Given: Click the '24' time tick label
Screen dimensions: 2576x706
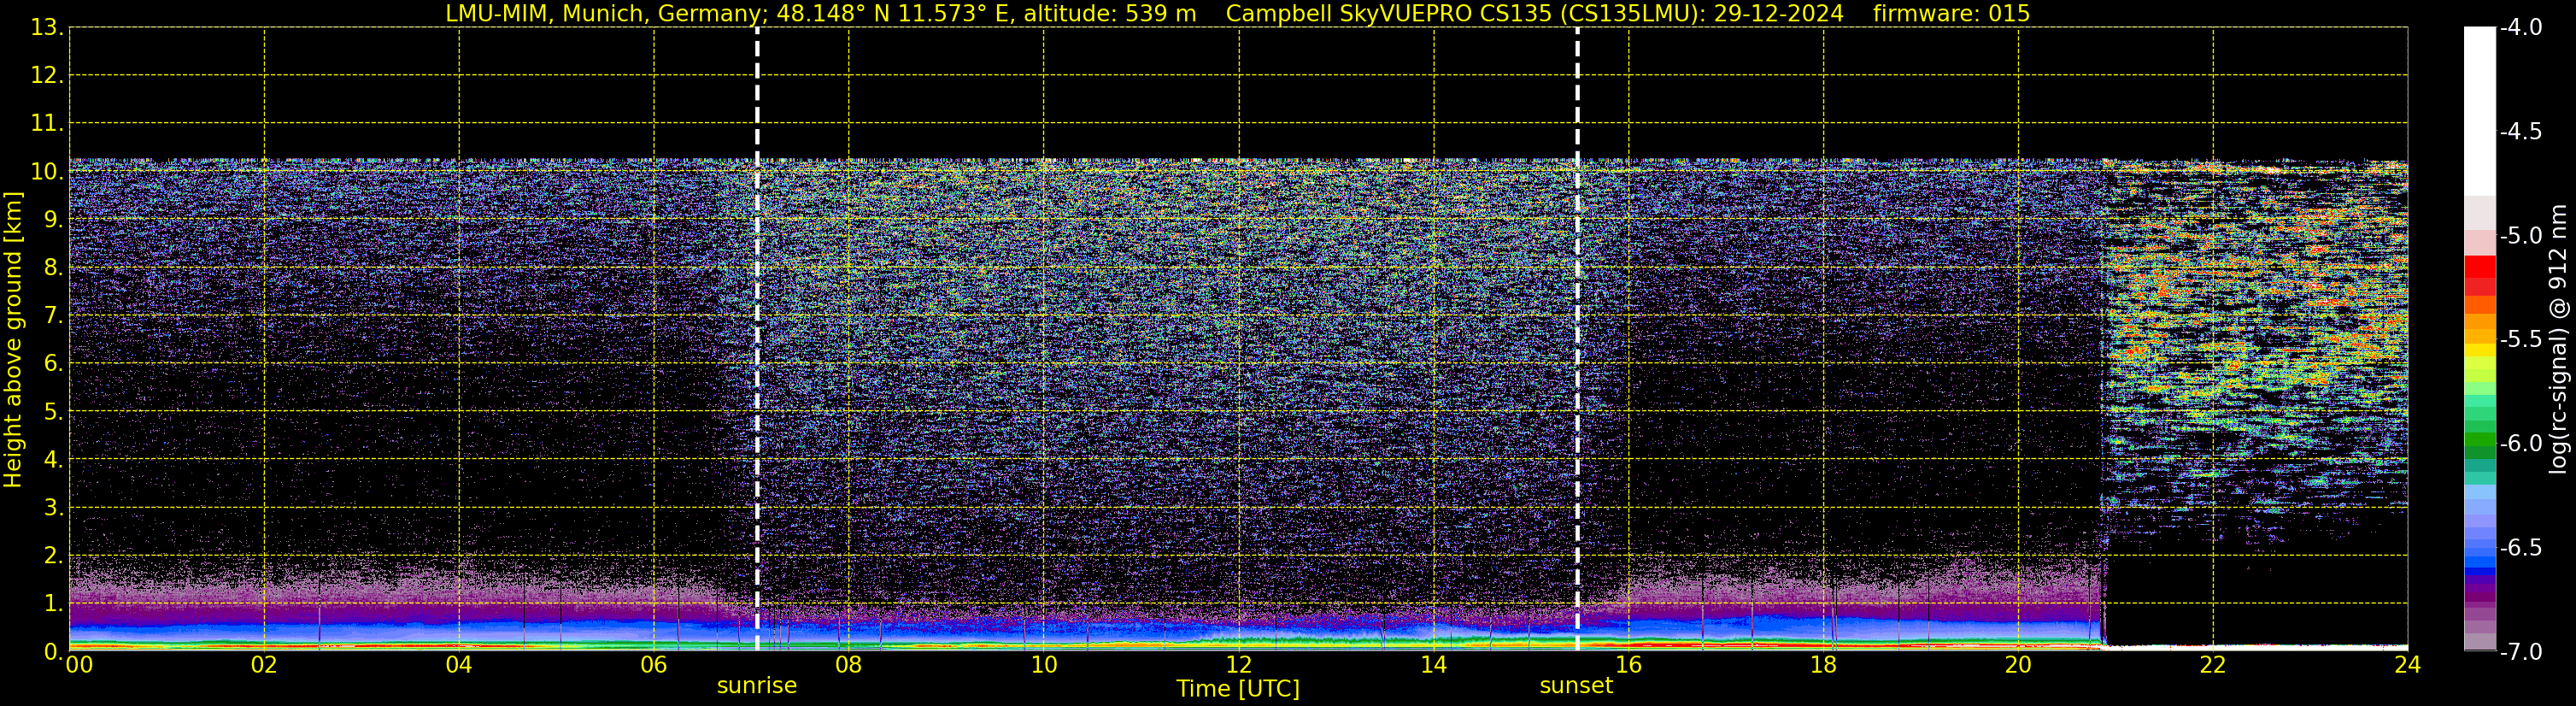Looking at the screenshot, I should point(2407,665).
